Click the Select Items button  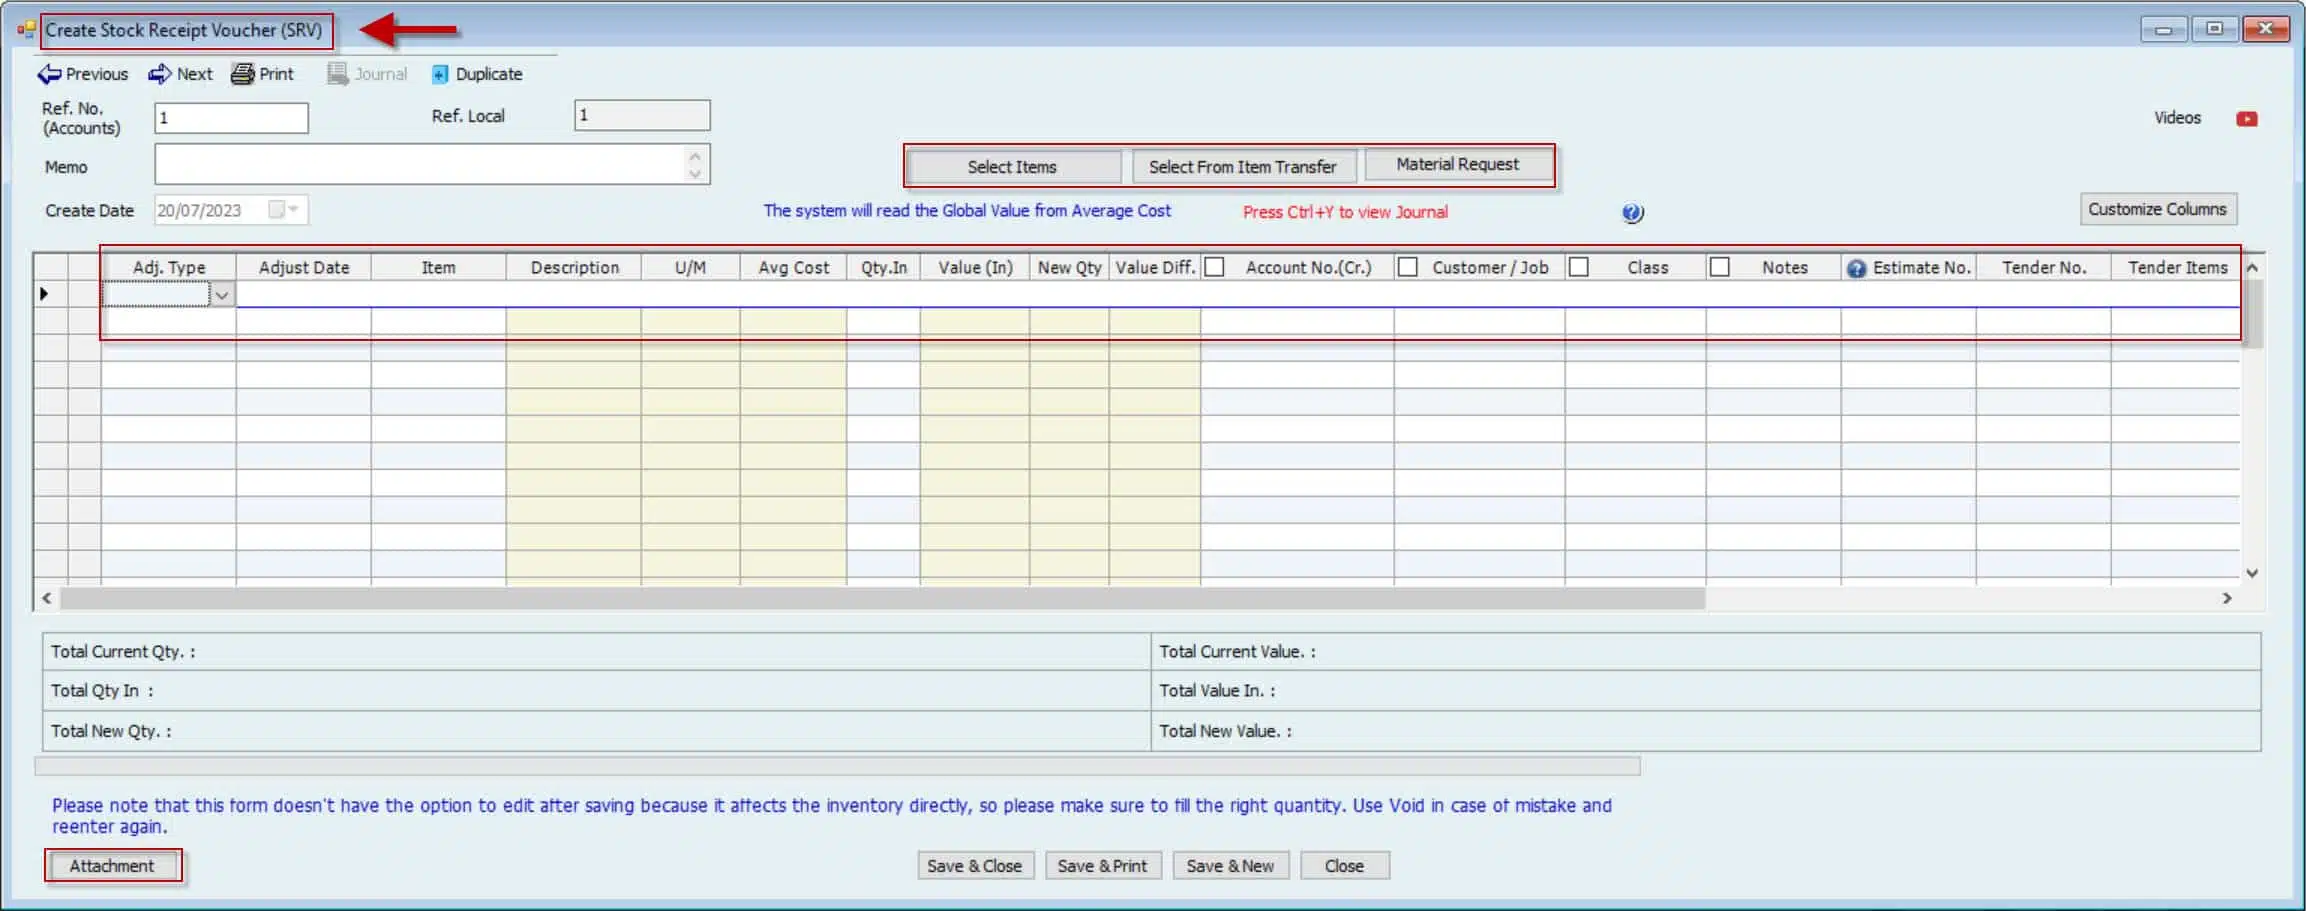[1012, 167]
